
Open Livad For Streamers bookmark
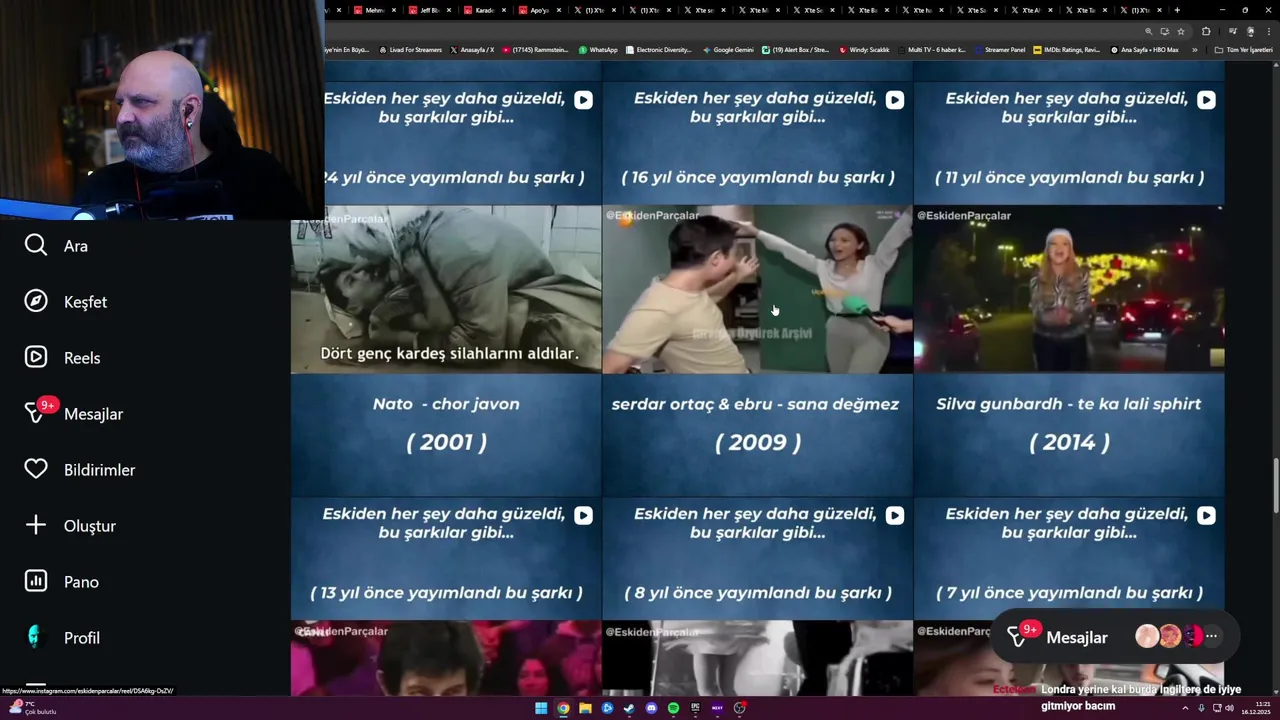point(410,50)
